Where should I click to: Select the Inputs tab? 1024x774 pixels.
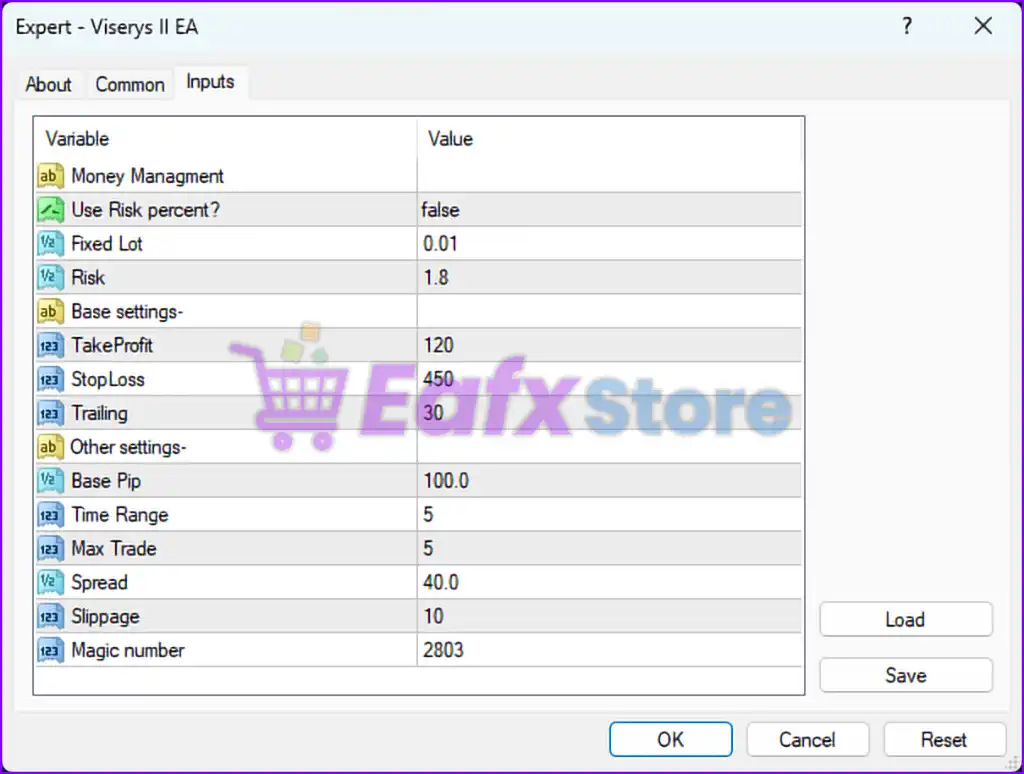[210, 82]
